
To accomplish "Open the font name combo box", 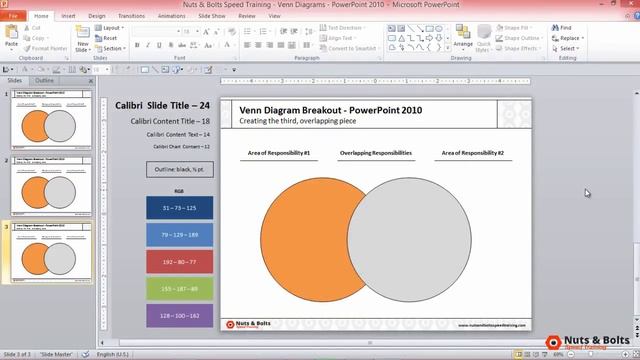I will [156, 31].
